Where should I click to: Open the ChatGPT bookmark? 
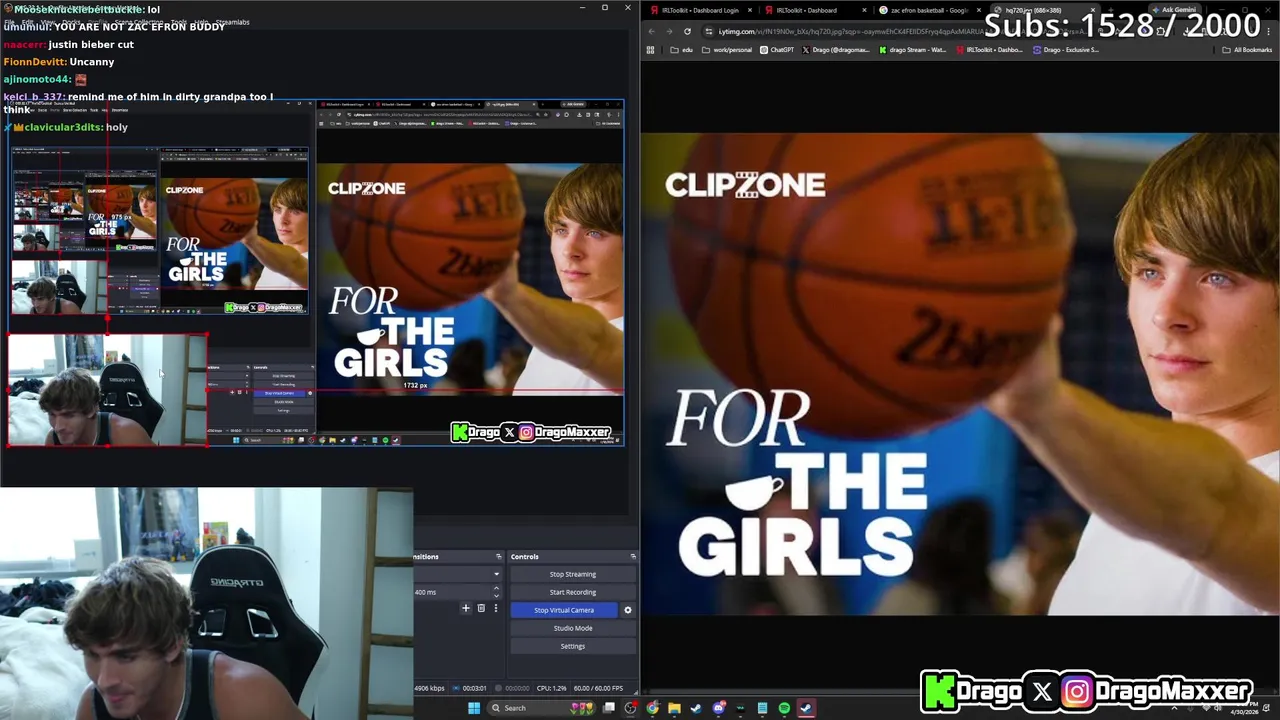point(778,50)
